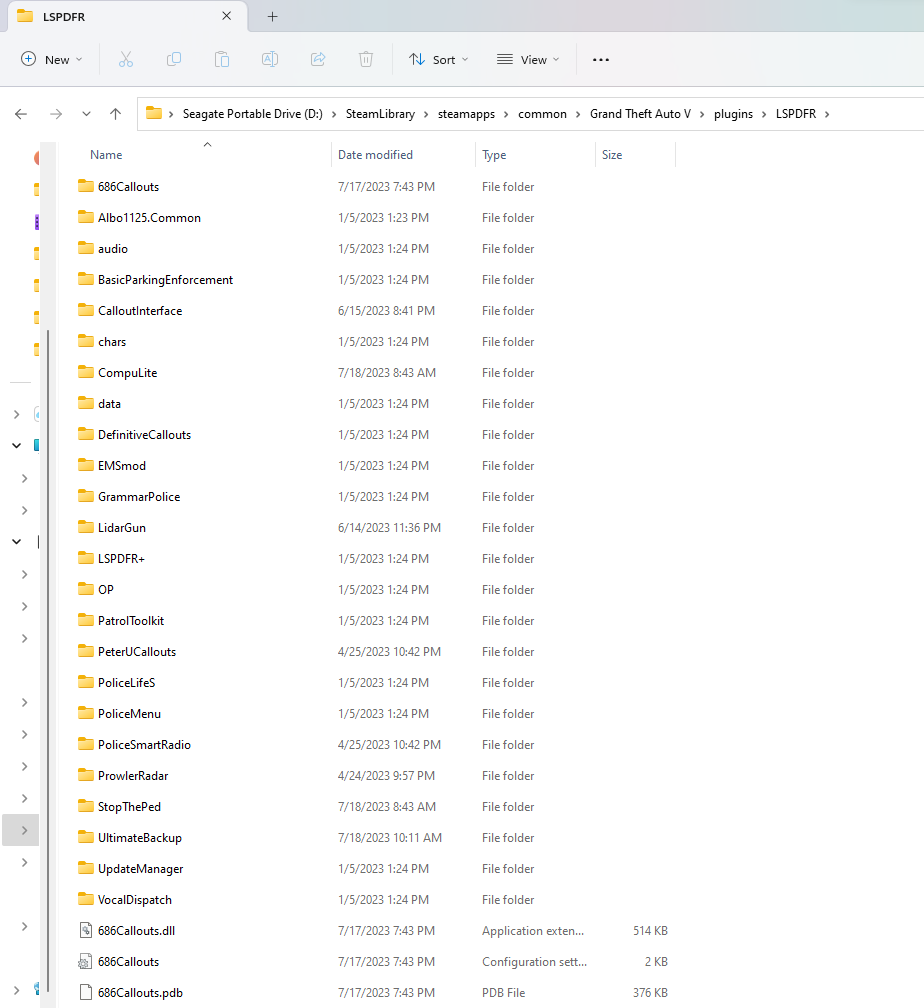
Task: Navigate to SteamLibrary breadcrumb
Action: pos(380,114)
